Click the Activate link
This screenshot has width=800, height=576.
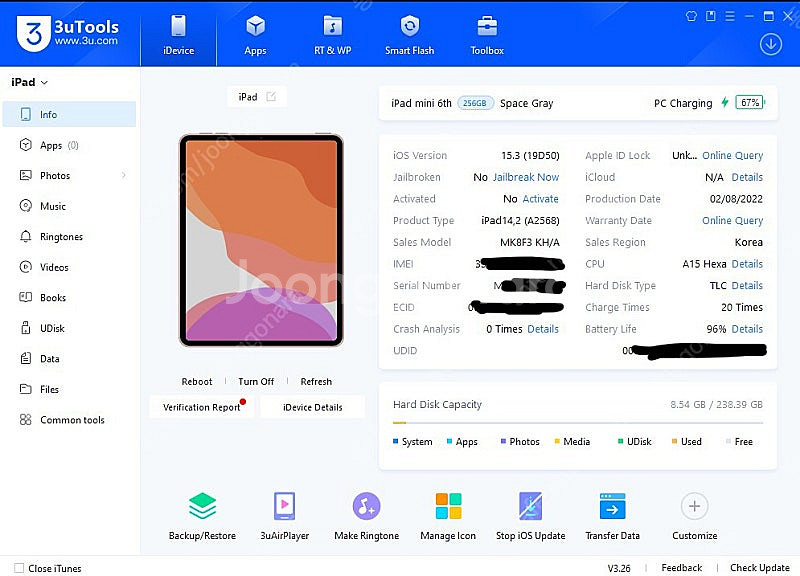click(540, 198)
